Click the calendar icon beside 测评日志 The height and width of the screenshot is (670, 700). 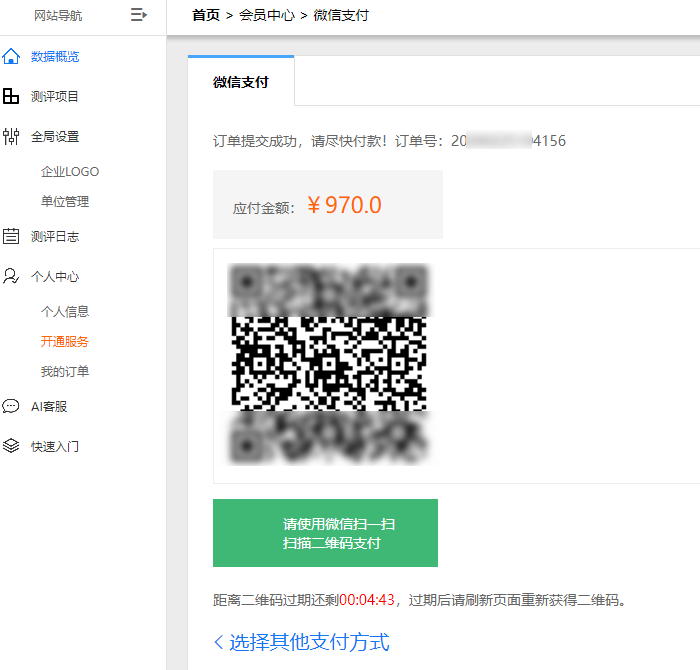pos(11,236)
